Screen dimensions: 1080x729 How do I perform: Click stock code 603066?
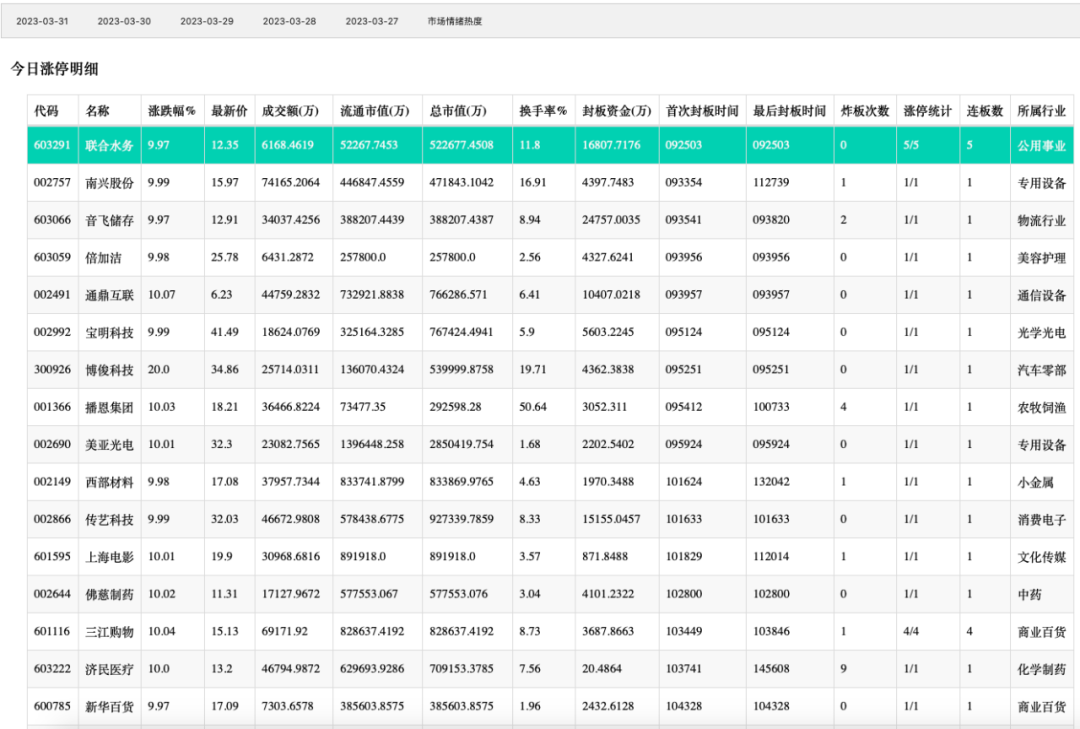click(x=52, y=220)
